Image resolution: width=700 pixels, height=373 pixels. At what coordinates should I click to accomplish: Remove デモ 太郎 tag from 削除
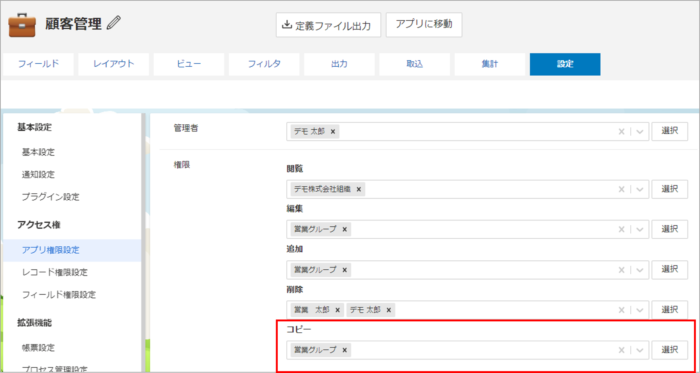pos(389,310)
